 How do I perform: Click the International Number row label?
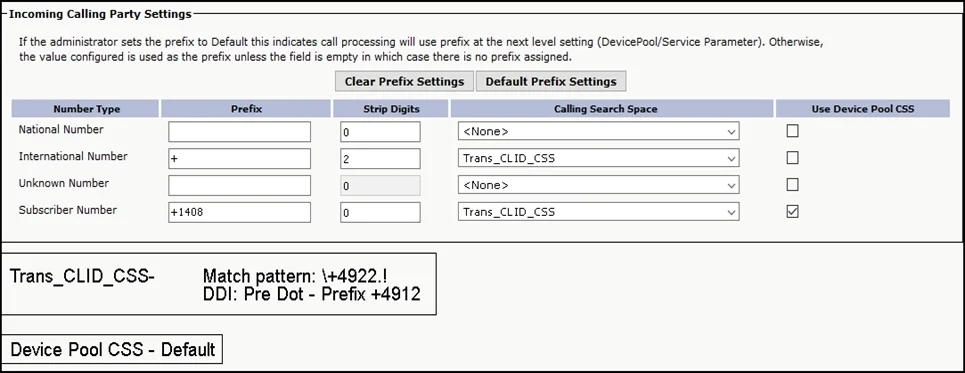(x=73, y=156)
